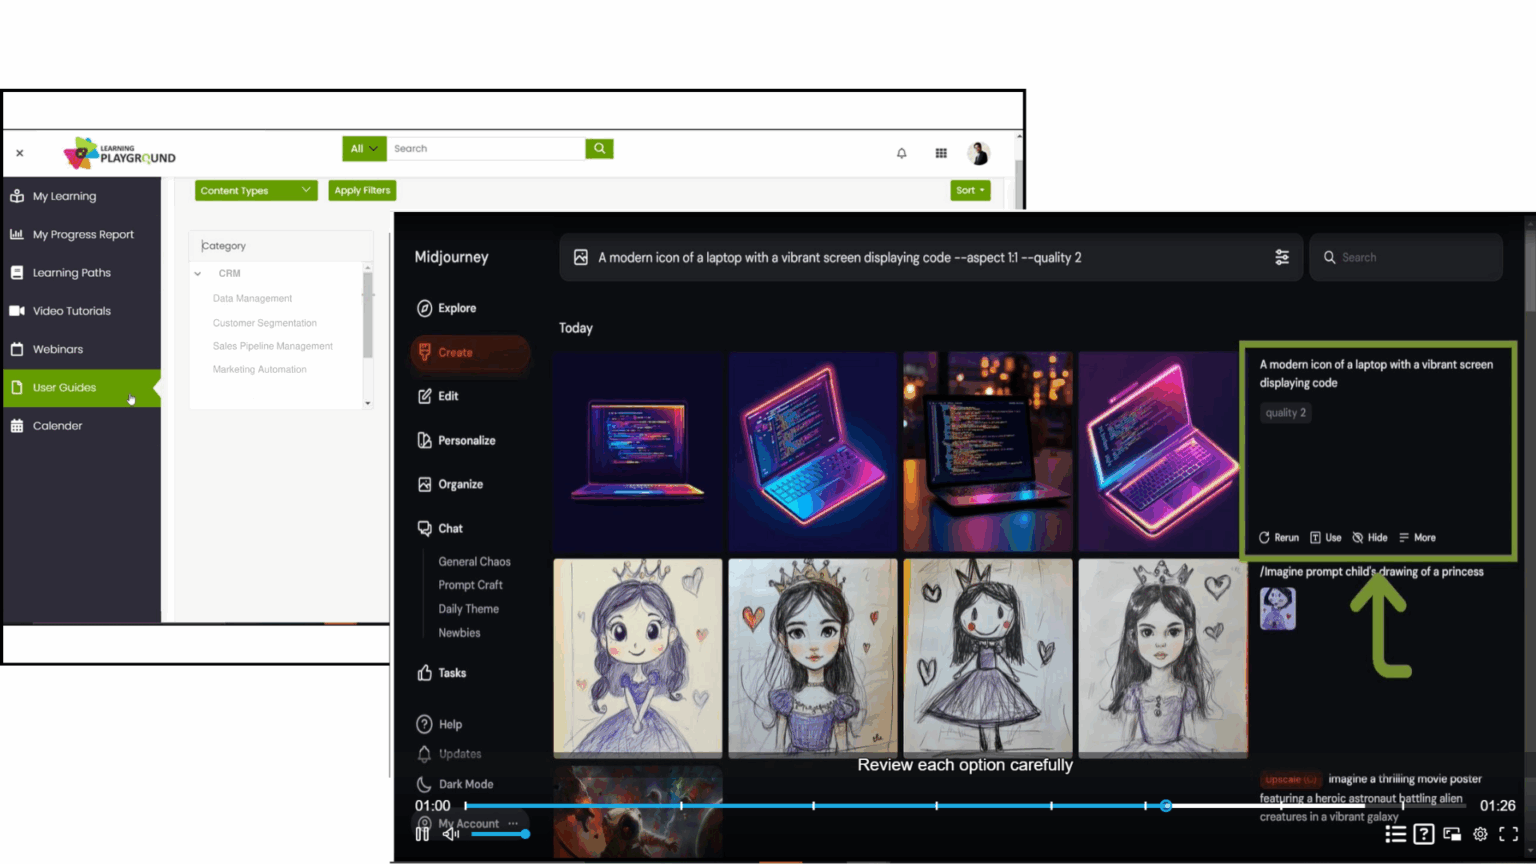
Task: Click Rerun for the laptop prompt
Action: point(1279,537)
